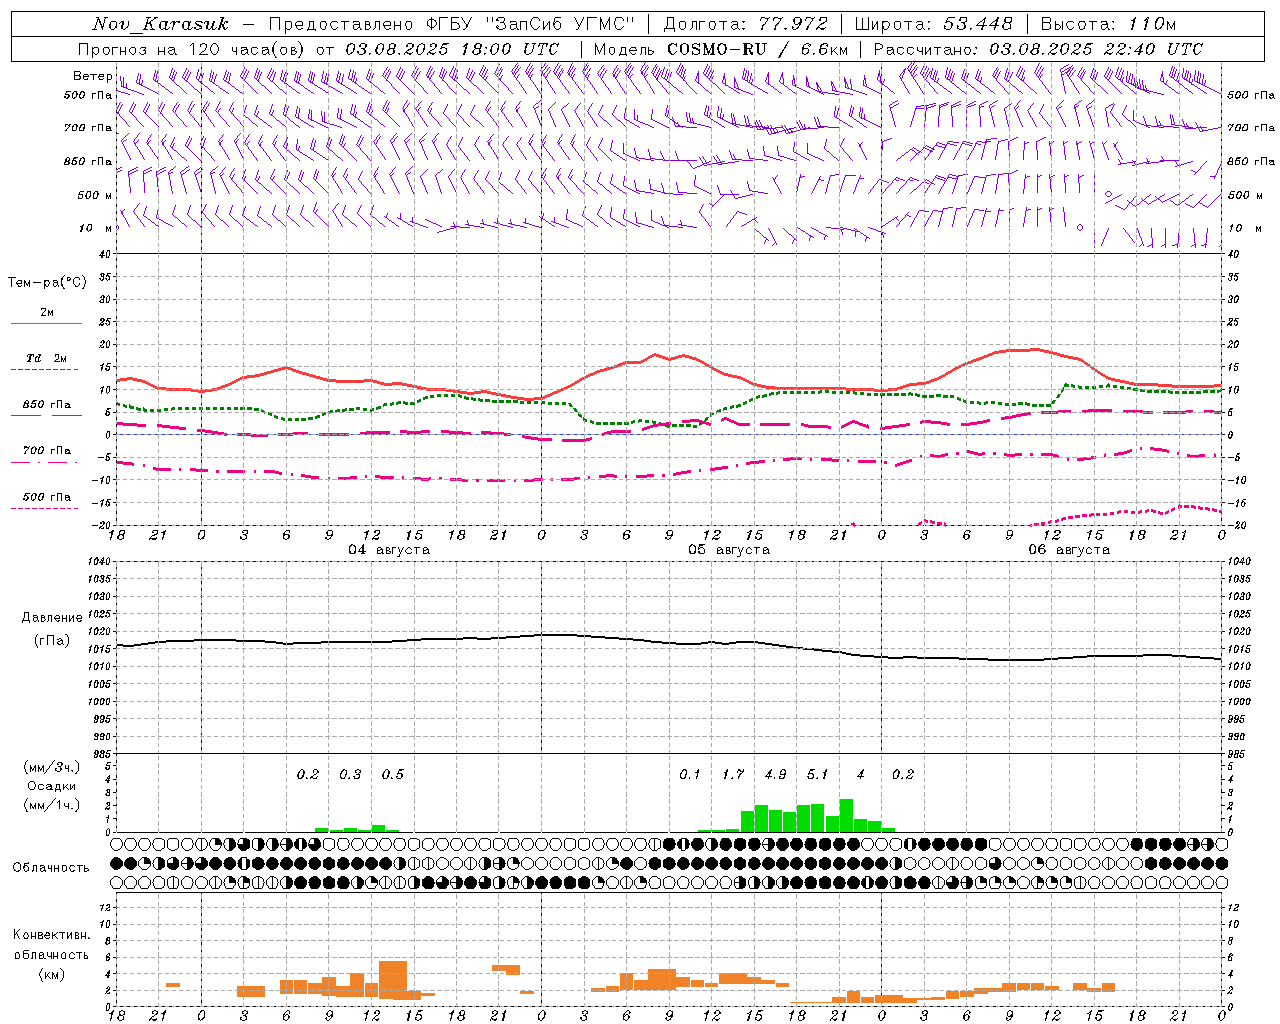The width and height of the screenshot is (1280, 1024).
Task: Click the 'Тем-ра(°C)' temperature axis label
Action: (47, 283)
